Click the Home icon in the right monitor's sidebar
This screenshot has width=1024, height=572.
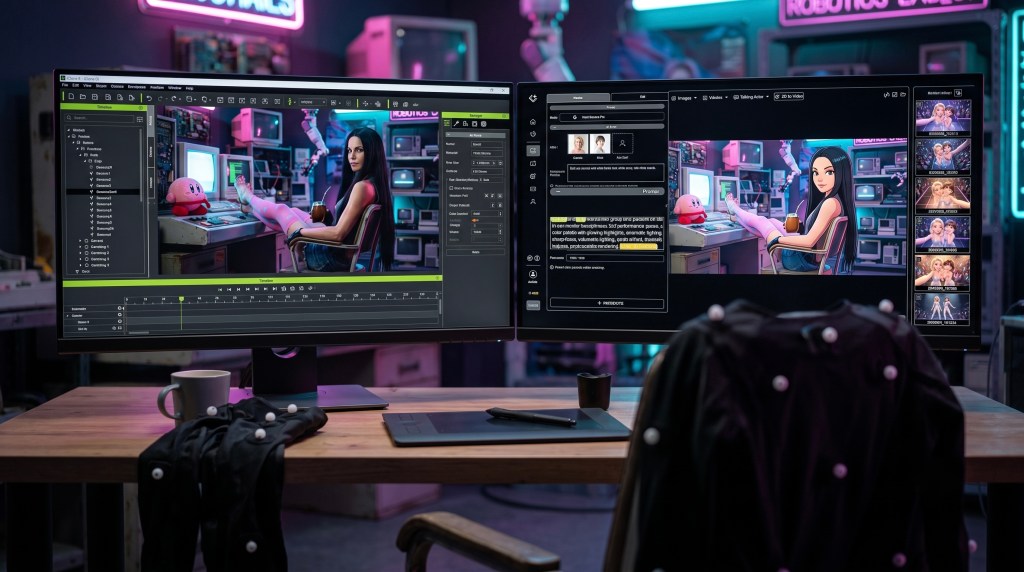coord(533,121)
